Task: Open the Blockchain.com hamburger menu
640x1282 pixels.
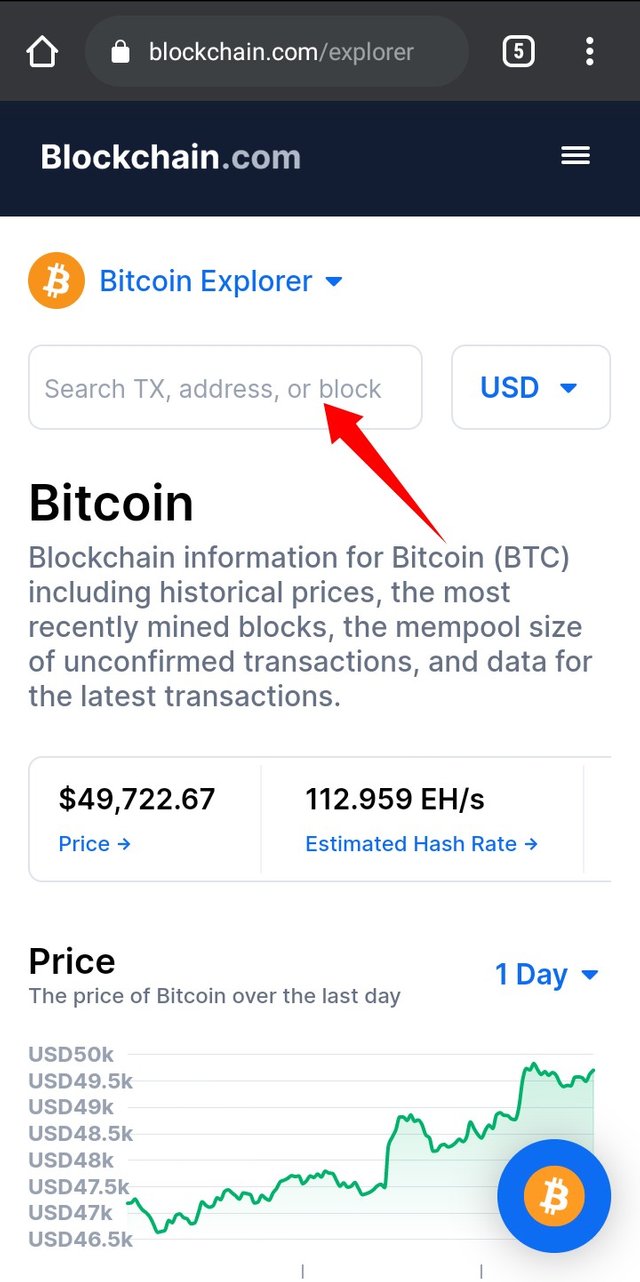Action: tap(575, 156)
